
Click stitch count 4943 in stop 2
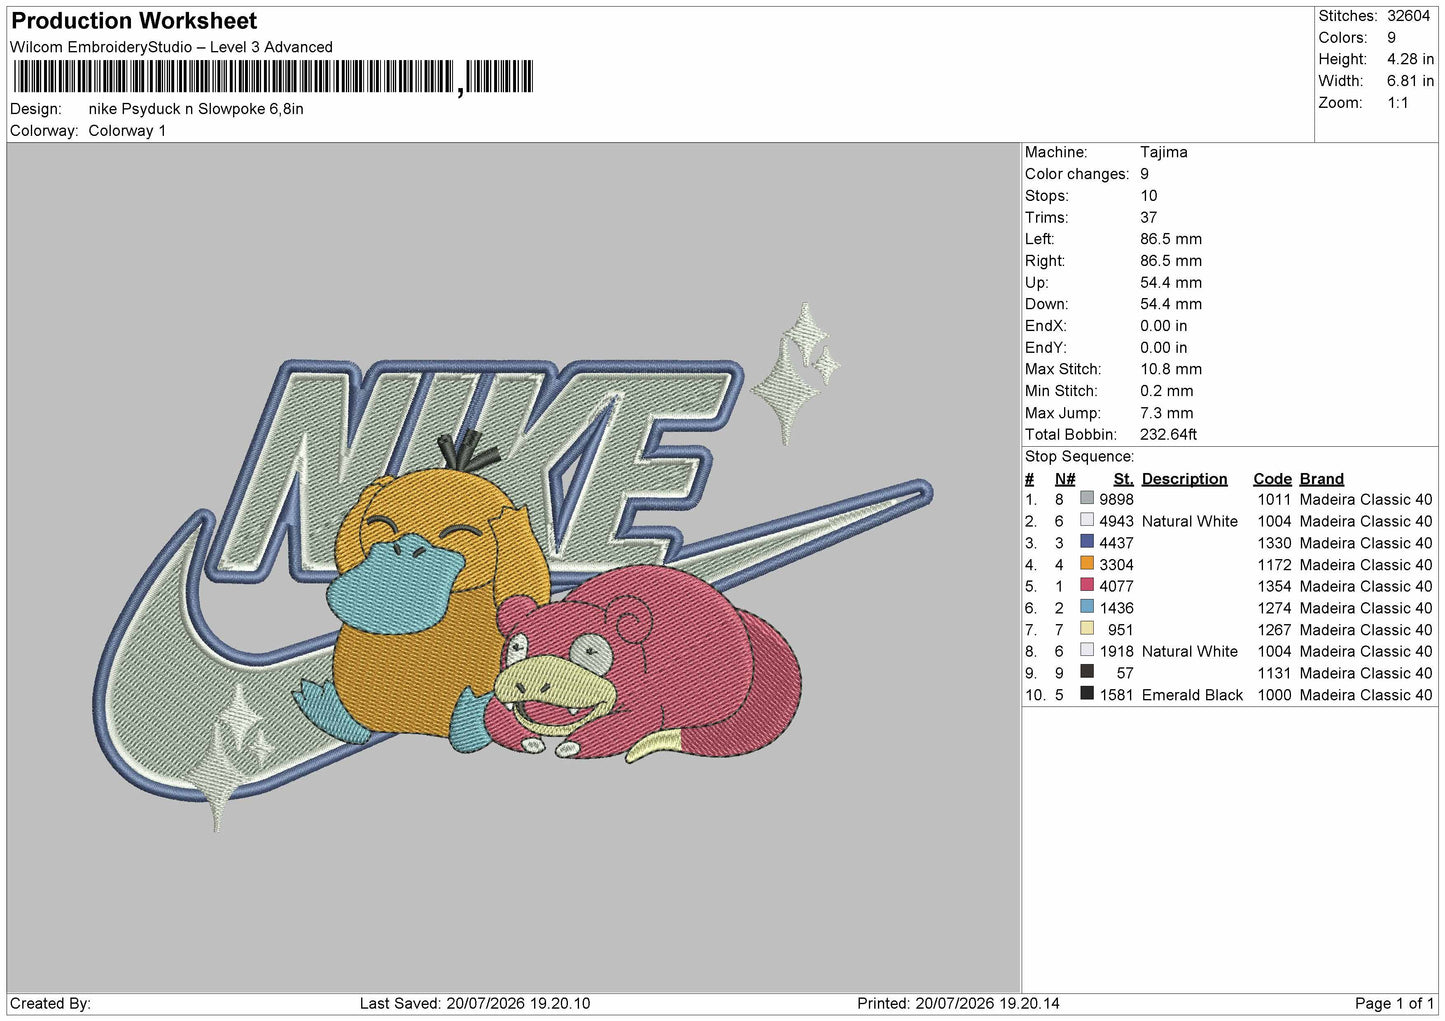pos(1117,521)
